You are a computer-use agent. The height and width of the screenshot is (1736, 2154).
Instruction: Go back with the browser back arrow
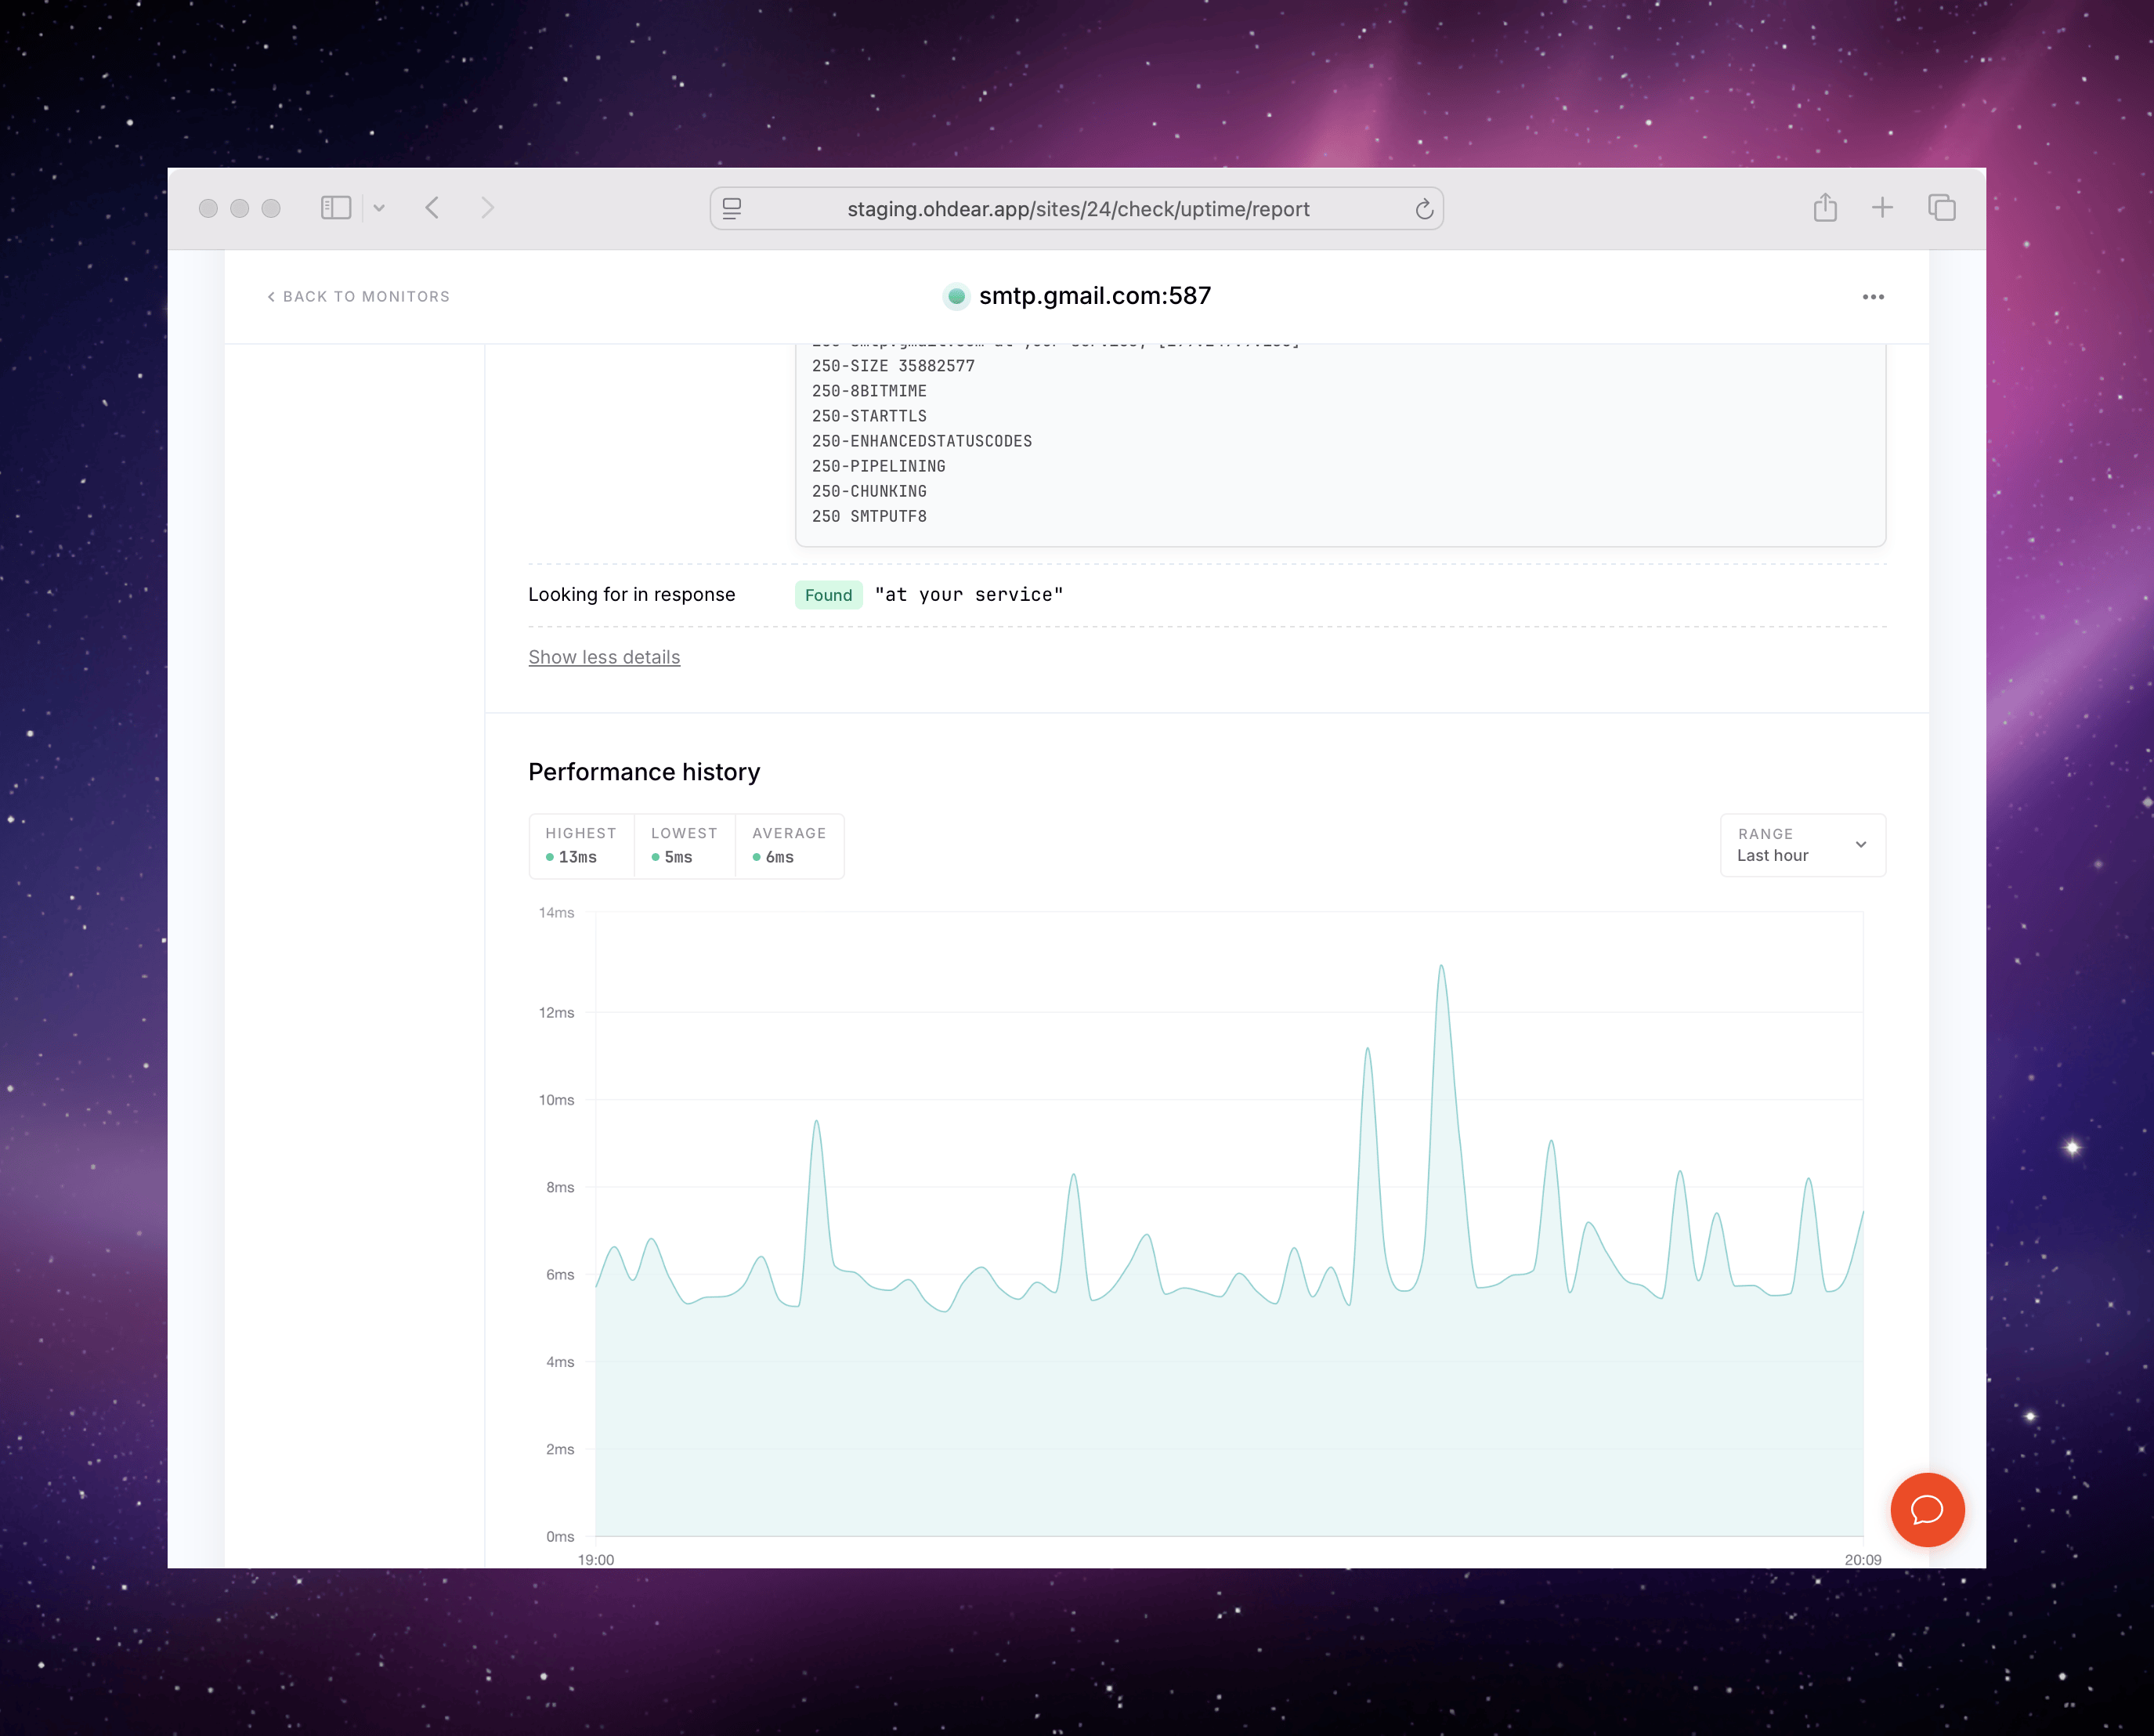pos(432,208)
